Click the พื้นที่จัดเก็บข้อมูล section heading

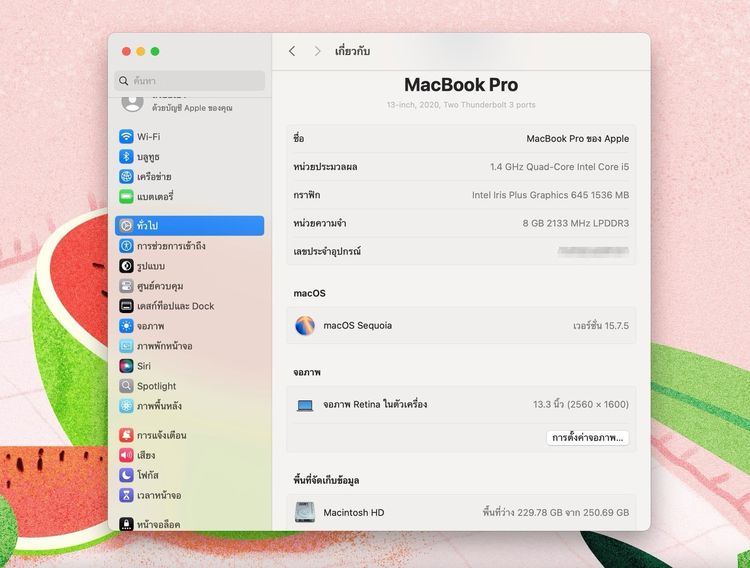pyautogui.click(x=326, y=480)
